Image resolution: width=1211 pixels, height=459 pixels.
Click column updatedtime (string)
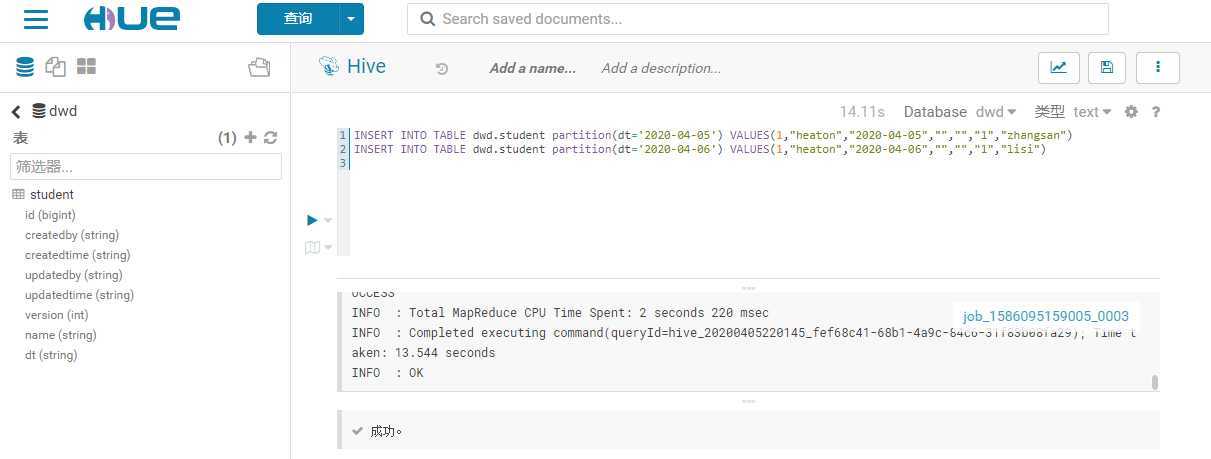coord(79,295)
